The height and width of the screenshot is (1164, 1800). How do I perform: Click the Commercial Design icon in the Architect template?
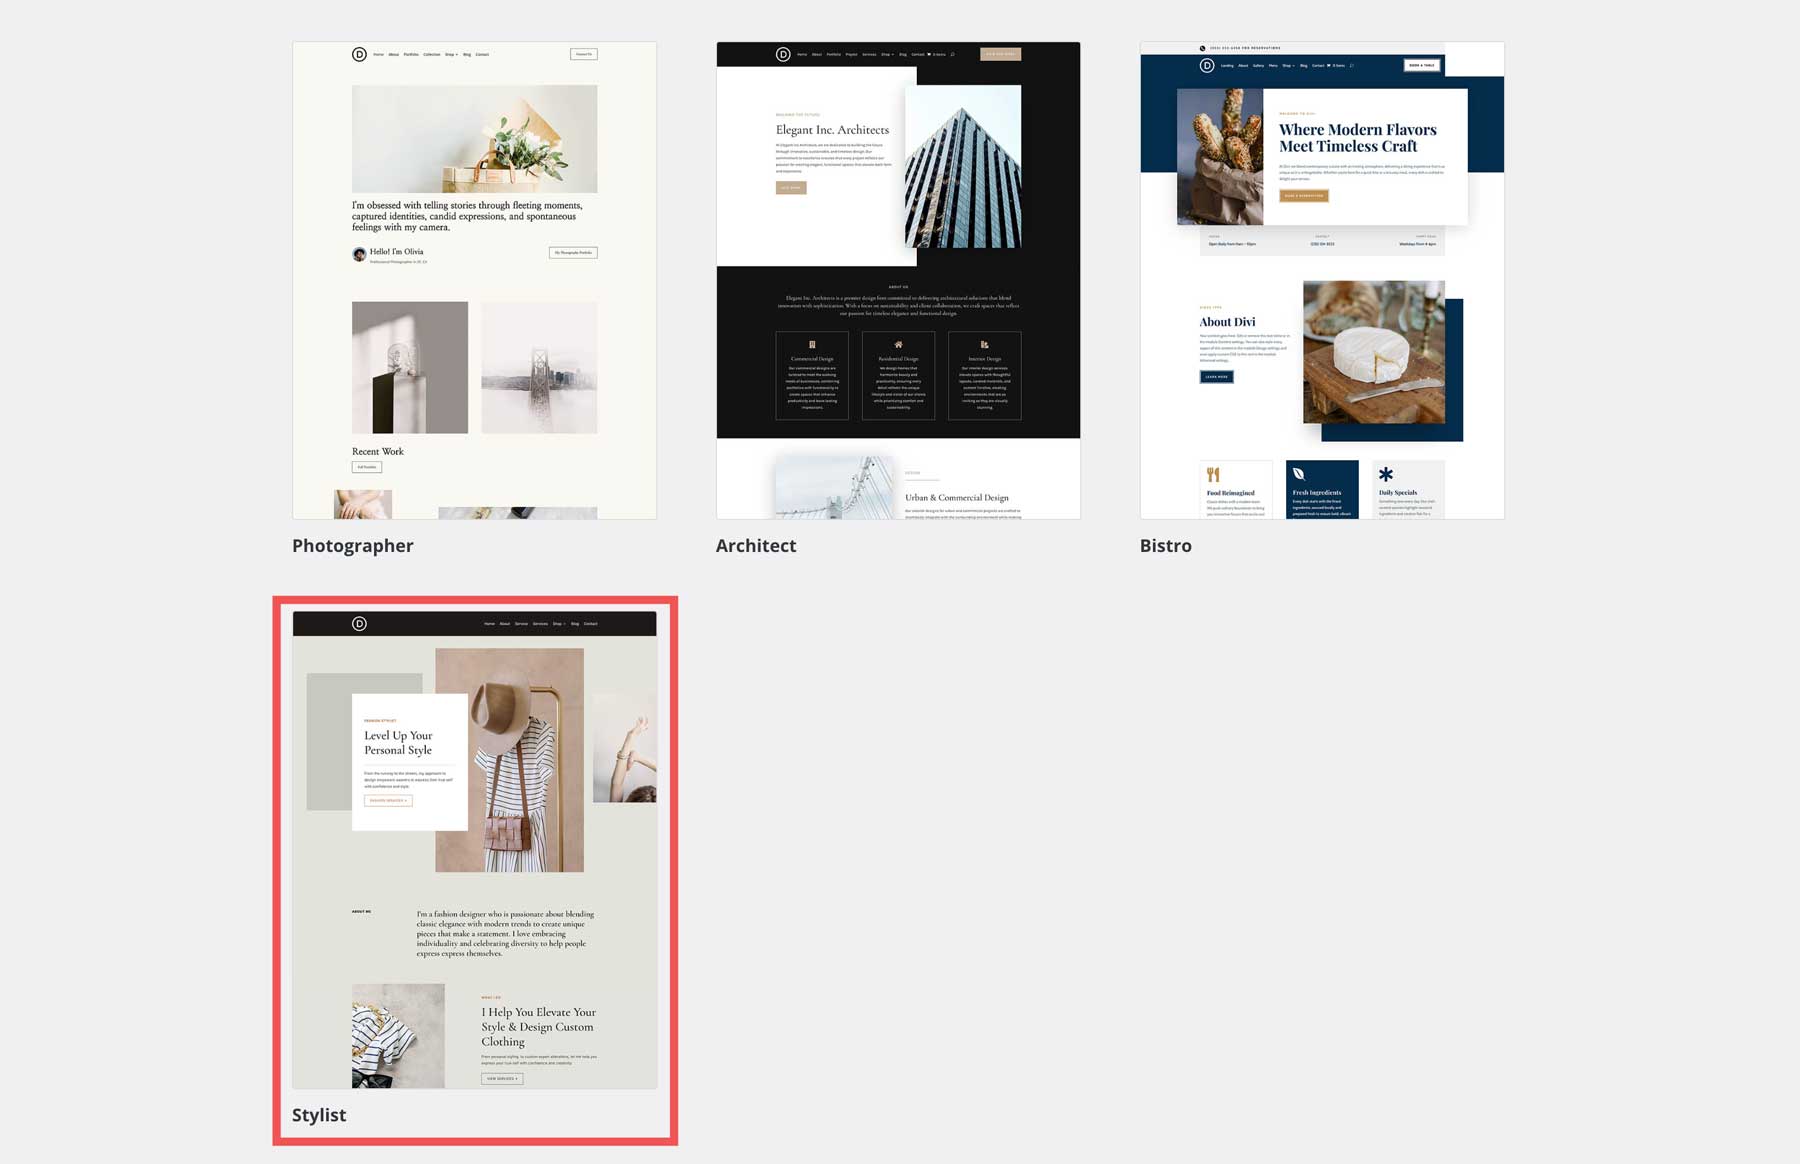[x=811, y=344]
